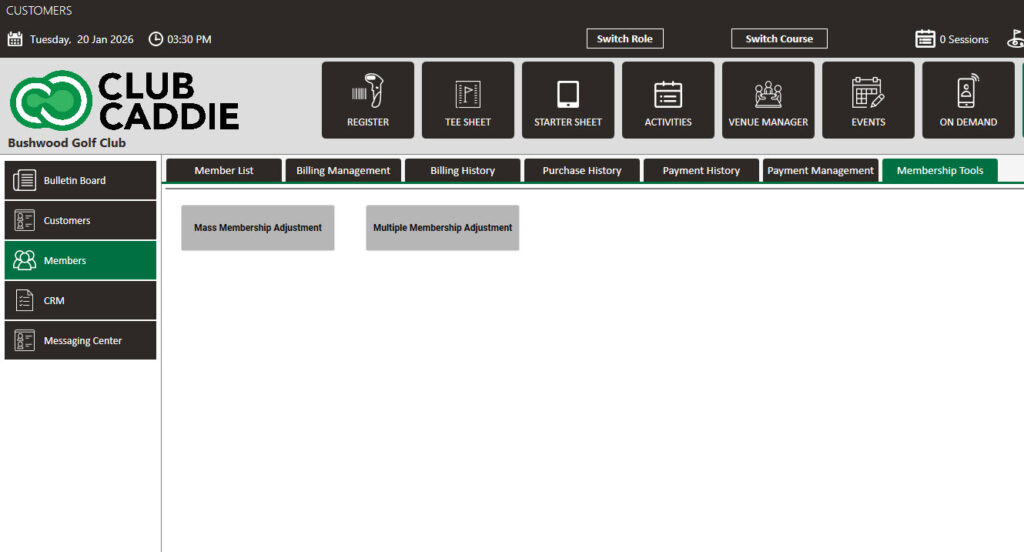Open Messaging Center in the sidebar
Image resolution: width=1024 pixels, height=552 pixels.
(80, 341)
